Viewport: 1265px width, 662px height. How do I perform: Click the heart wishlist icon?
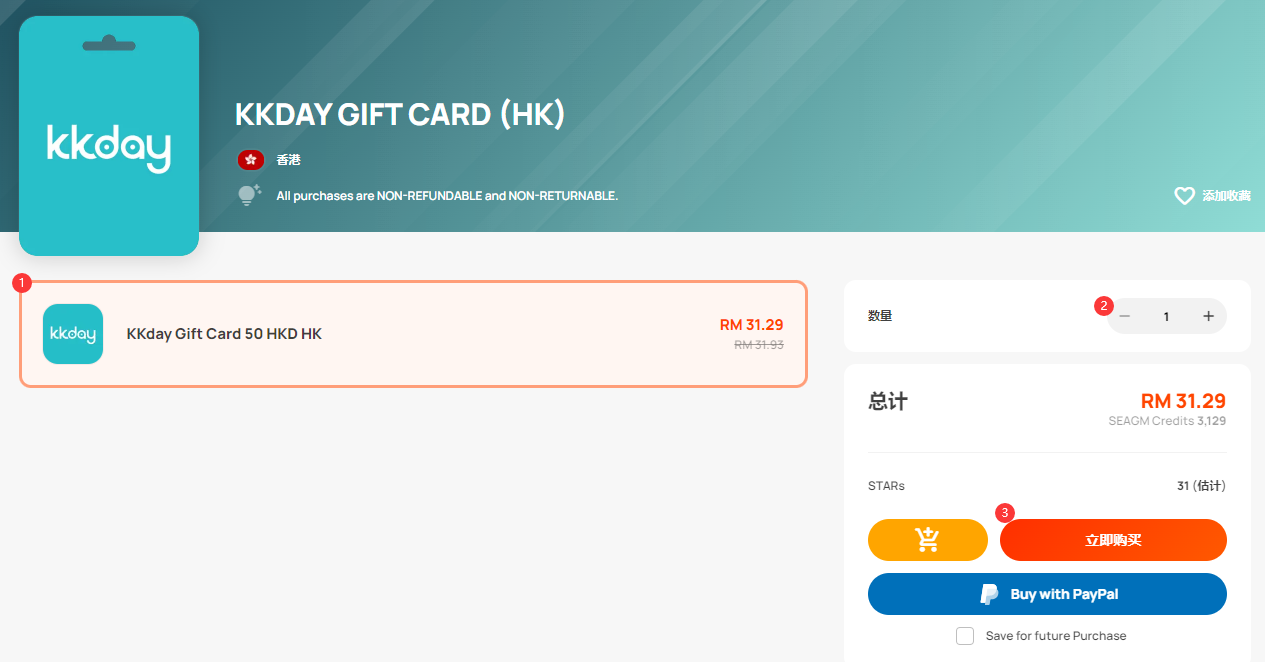(x=1184, y=196)
